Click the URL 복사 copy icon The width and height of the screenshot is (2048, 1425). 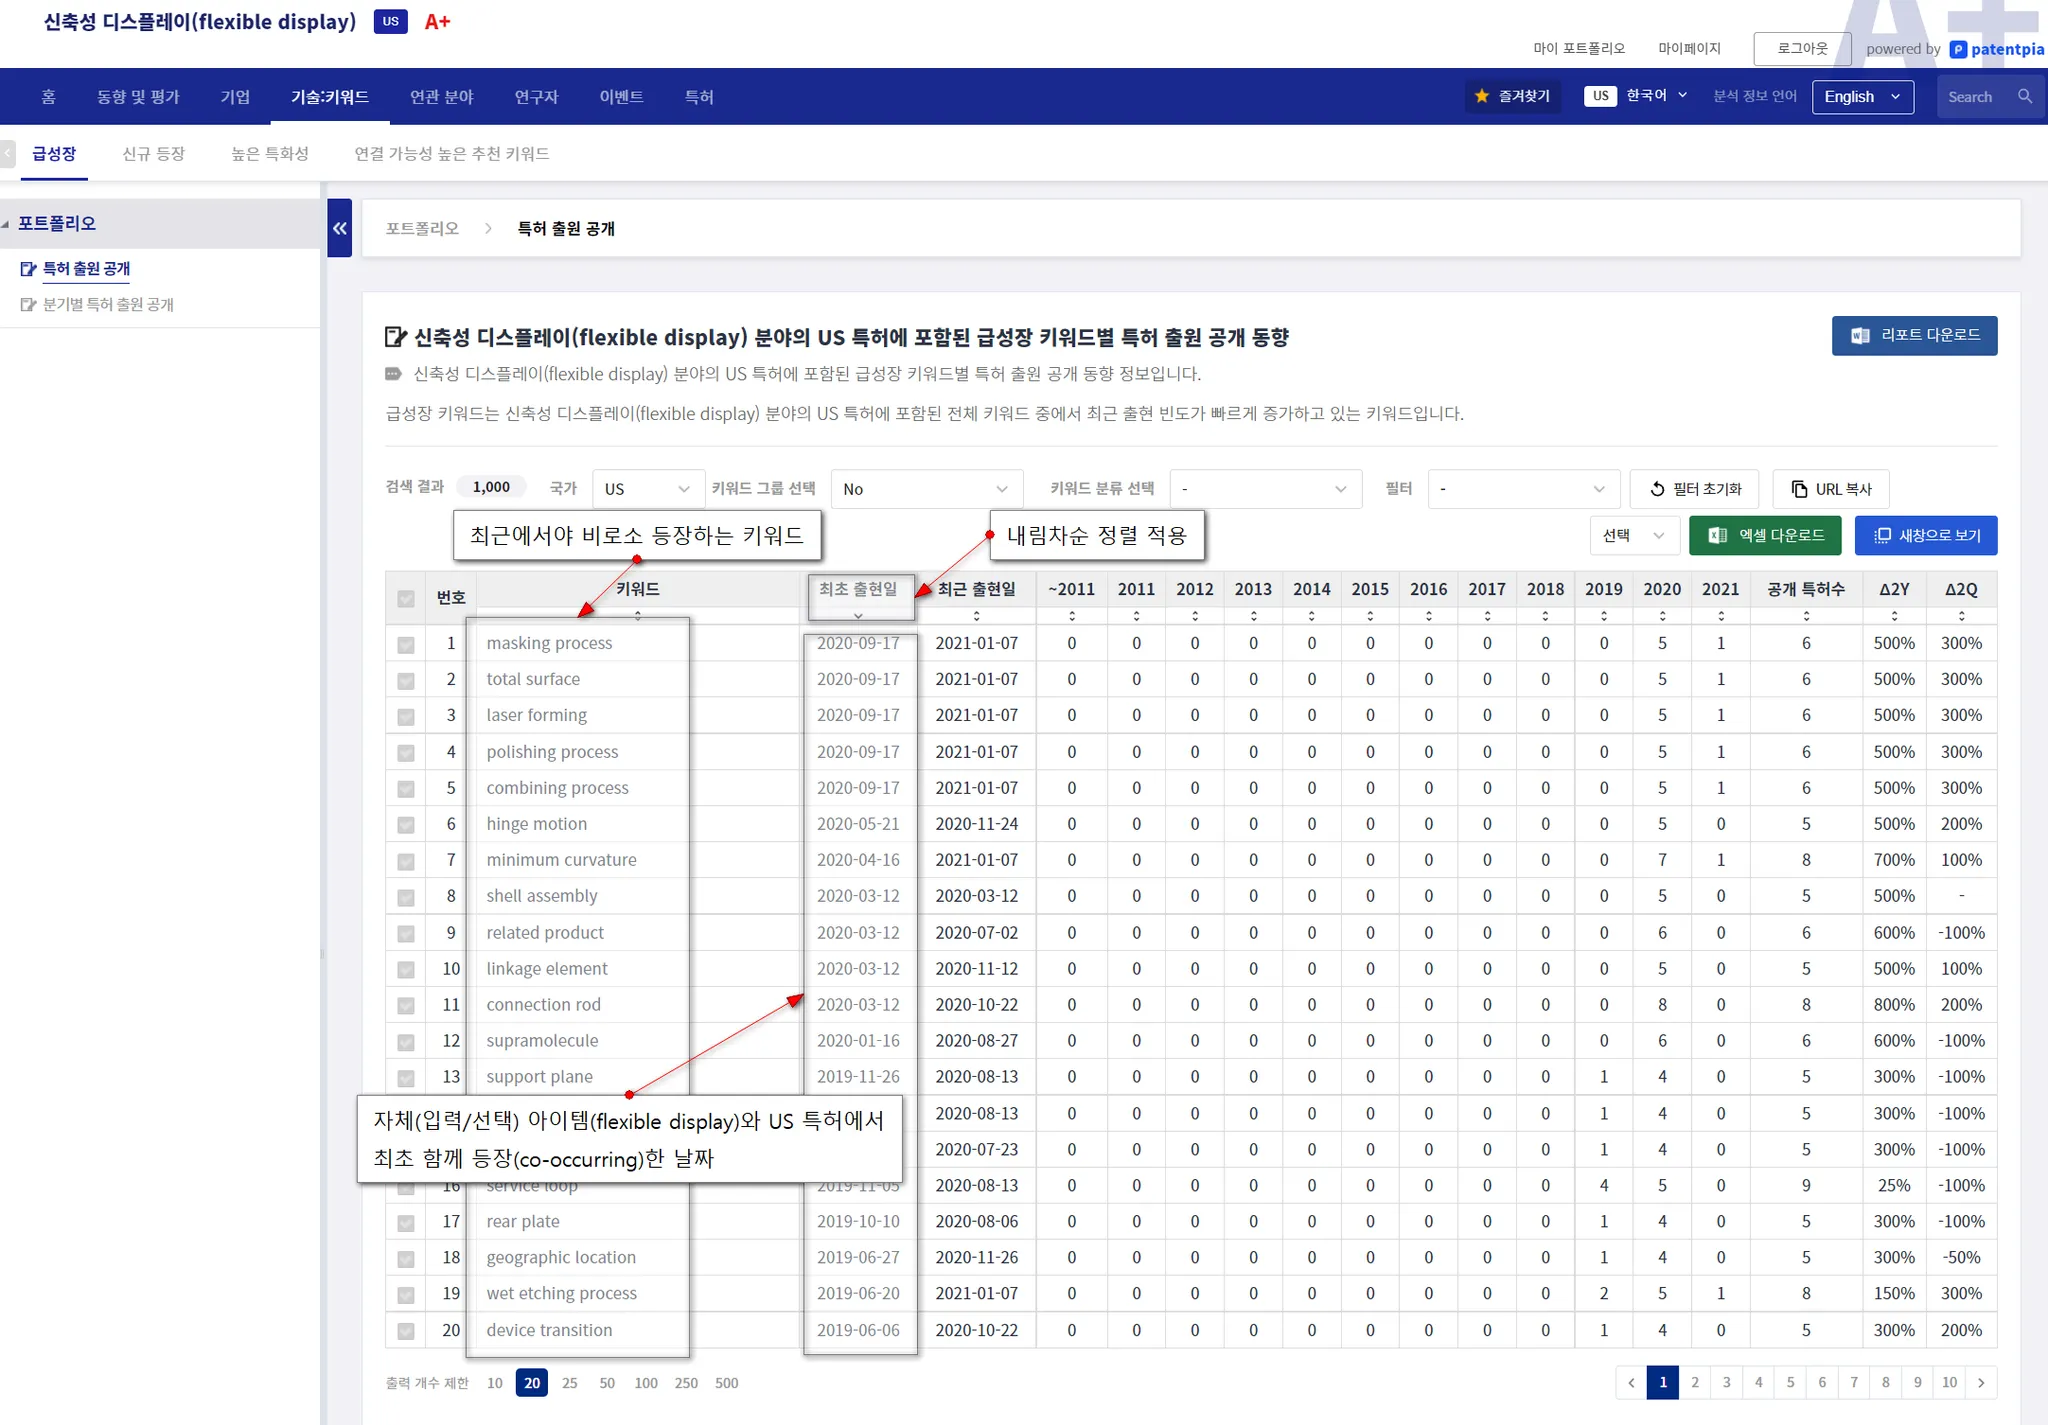pos(1799,489)
